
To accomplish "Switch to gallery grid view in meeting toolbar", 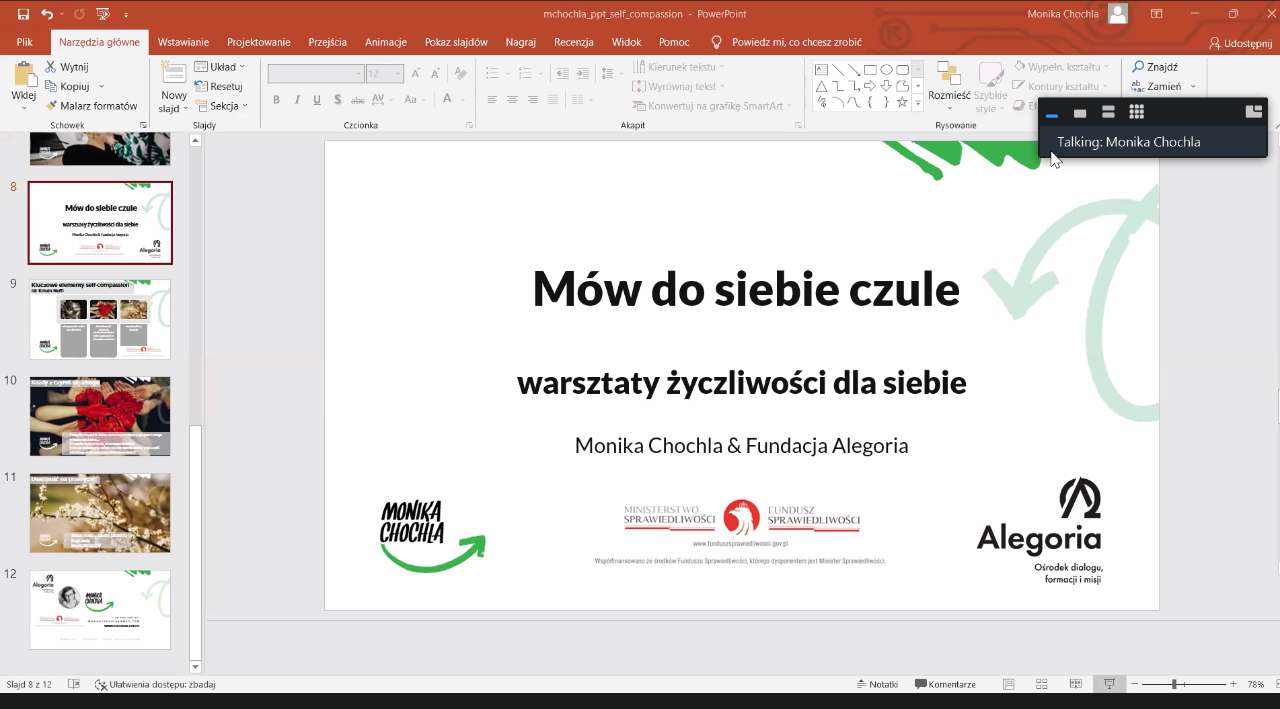I will coord(1136,112).
